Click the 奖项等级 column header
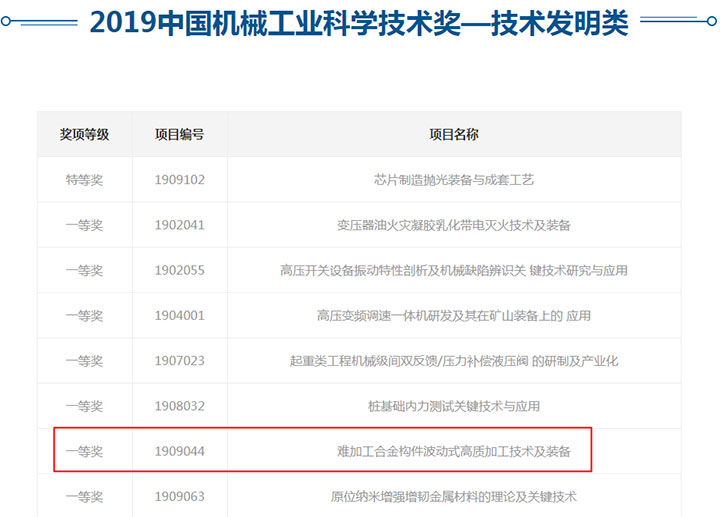This screenshot has height=517, width=720. pos(84,135)
